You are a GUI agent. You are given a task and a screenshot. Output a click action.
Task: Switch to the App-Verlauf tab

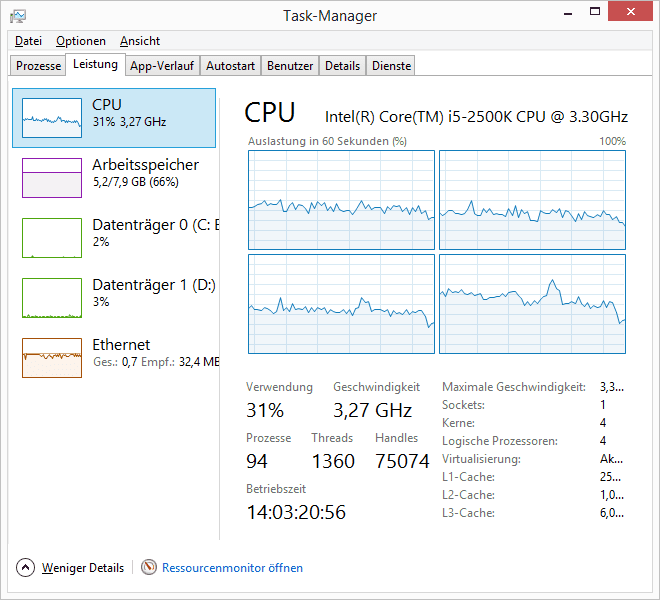pos(162,66)
